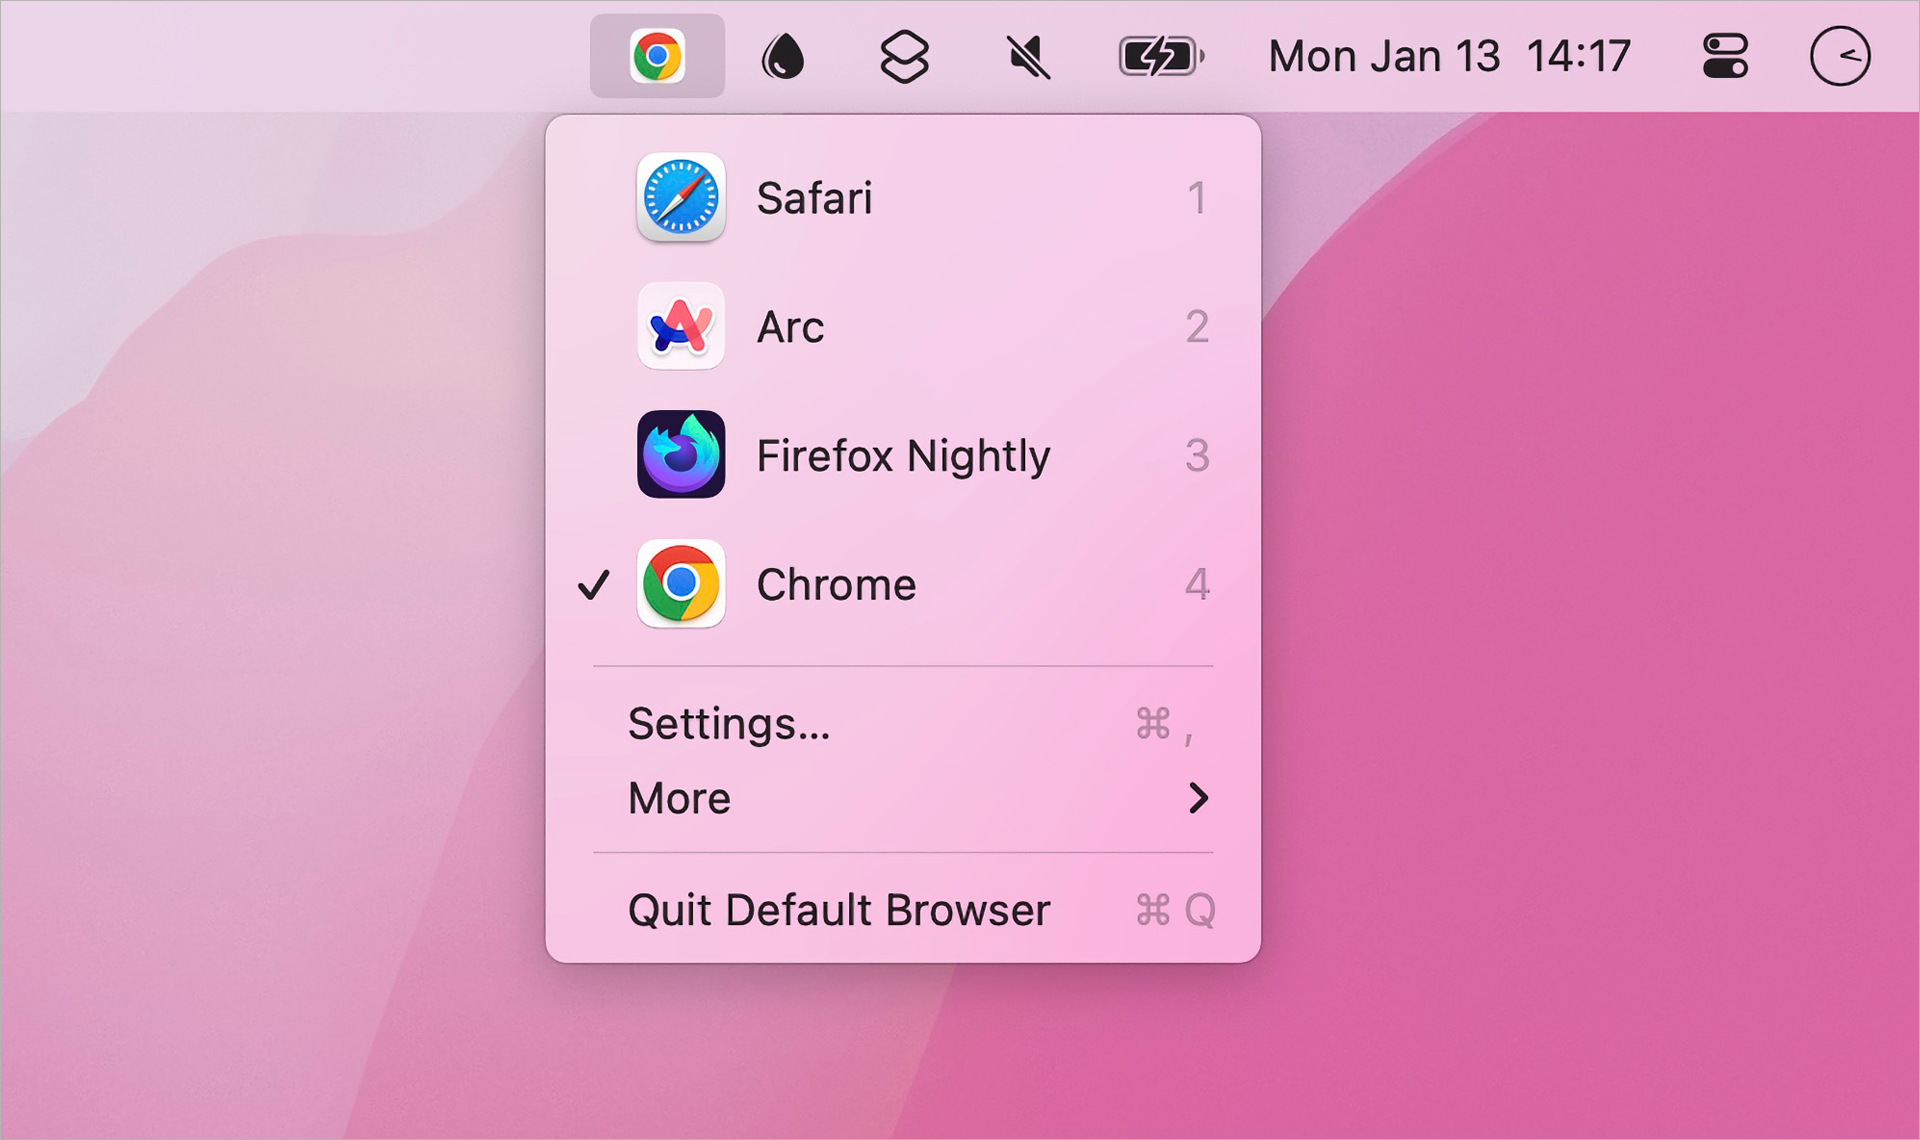The height and width of the screenshot is (1140, 1920).
Task: Select the Arc menu entry
Action: pyautogui.click(x=790, y=327)
